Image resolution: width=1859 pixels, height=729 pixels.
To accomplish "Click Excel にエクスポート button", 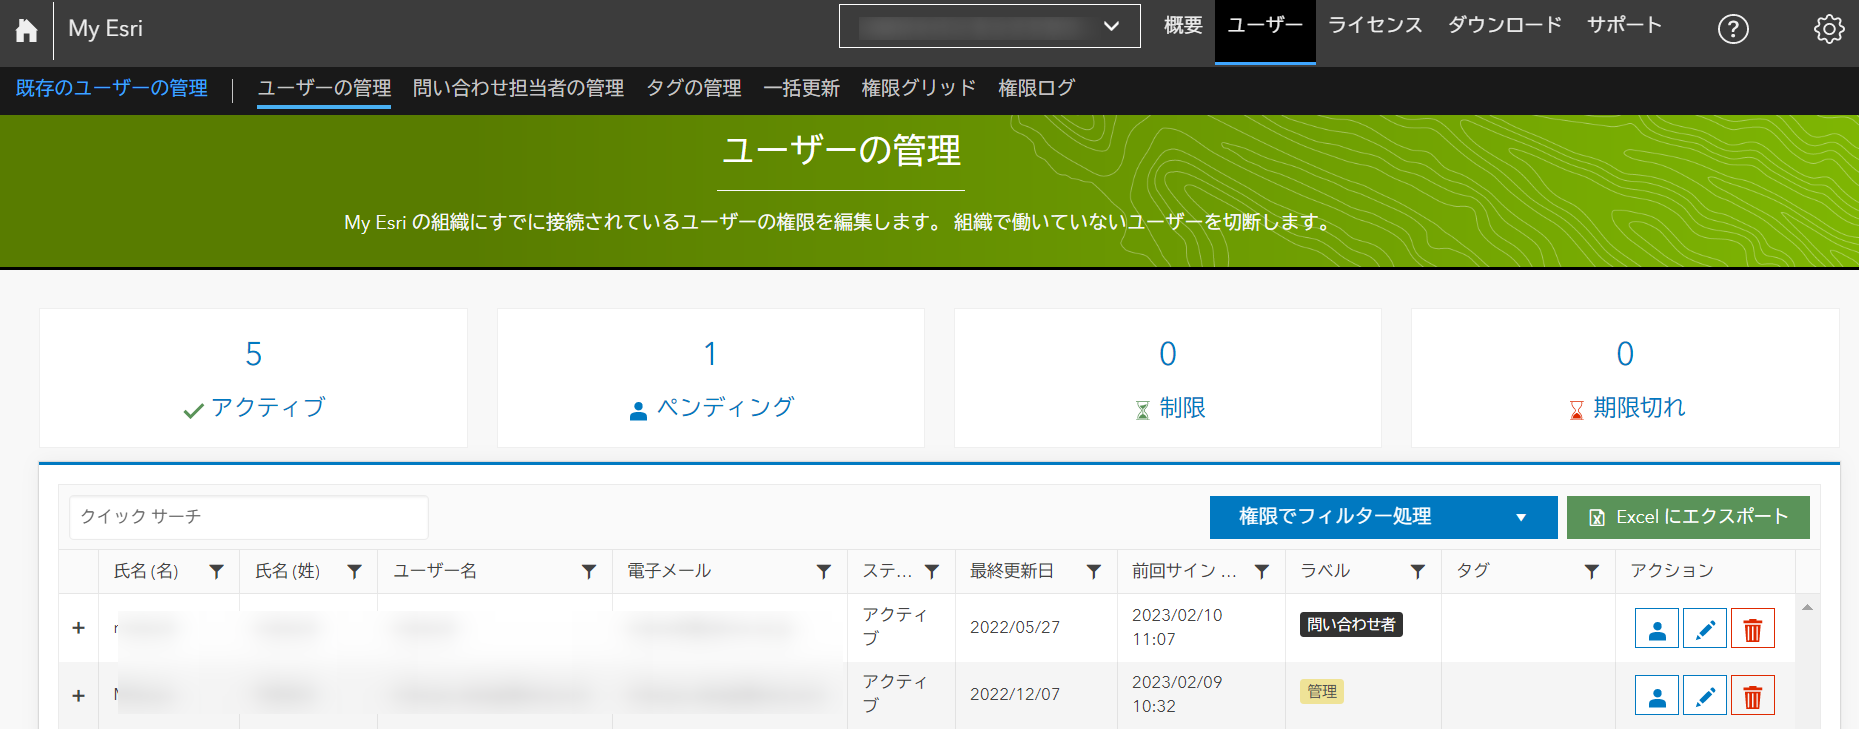I will pos(1688,517).
